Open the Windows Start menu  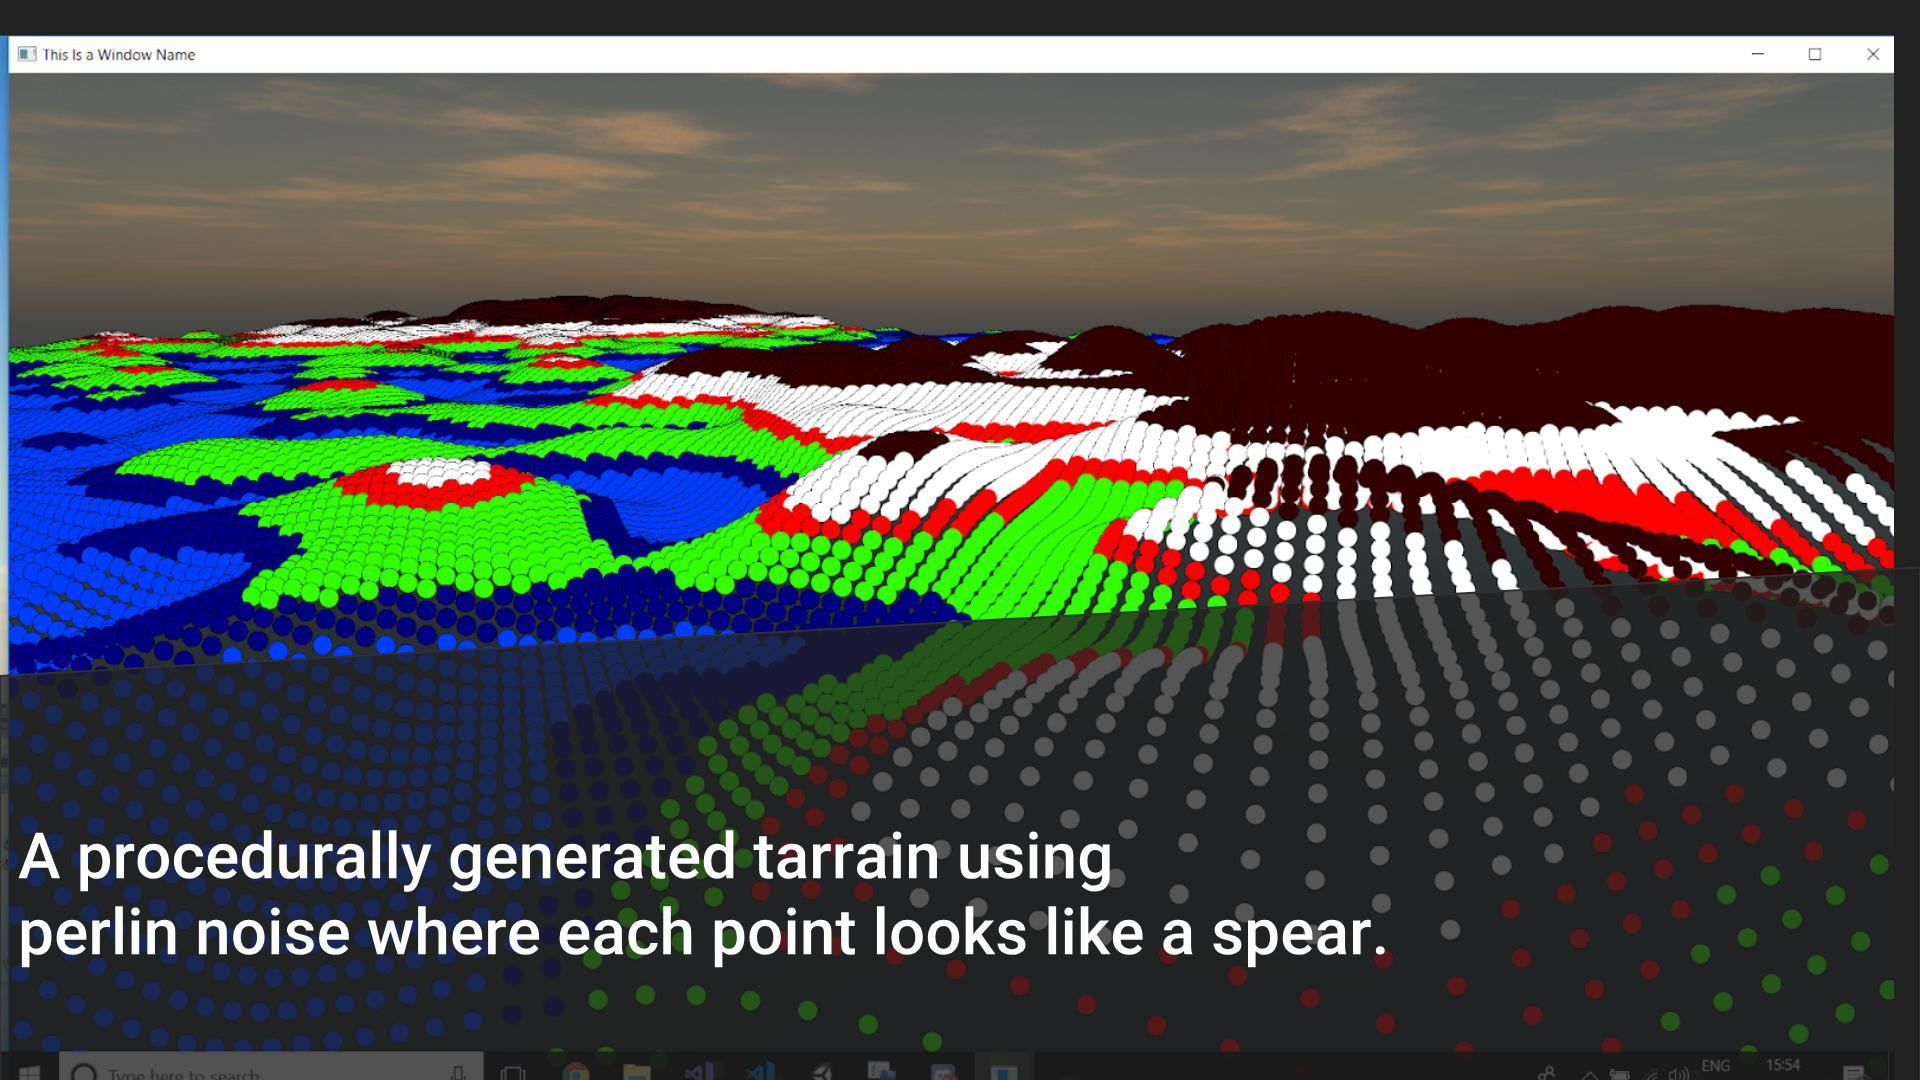coord(28,1070)
